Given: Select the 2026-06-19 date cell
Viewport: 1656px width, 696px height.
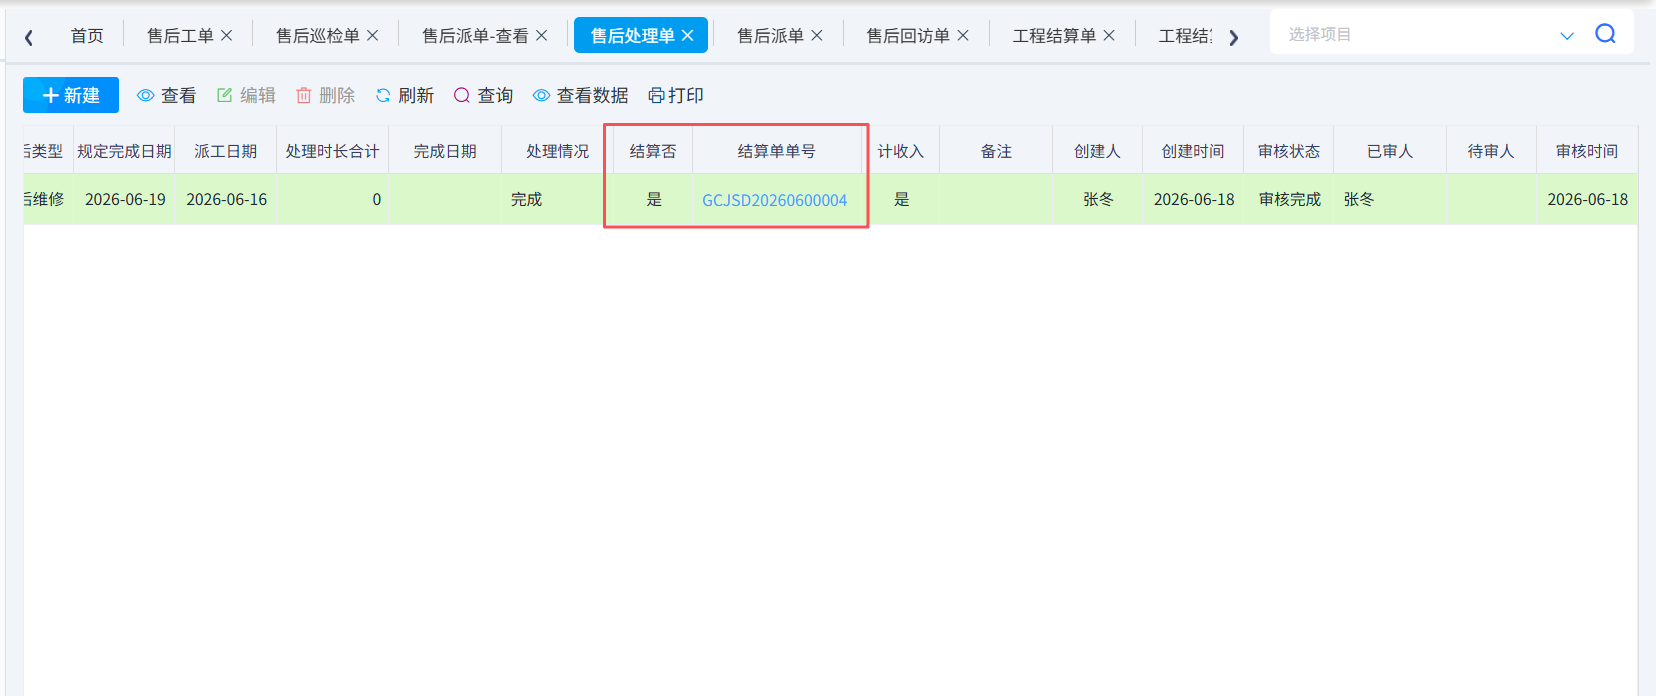Looking at the screenshot, I should [125, 199].
